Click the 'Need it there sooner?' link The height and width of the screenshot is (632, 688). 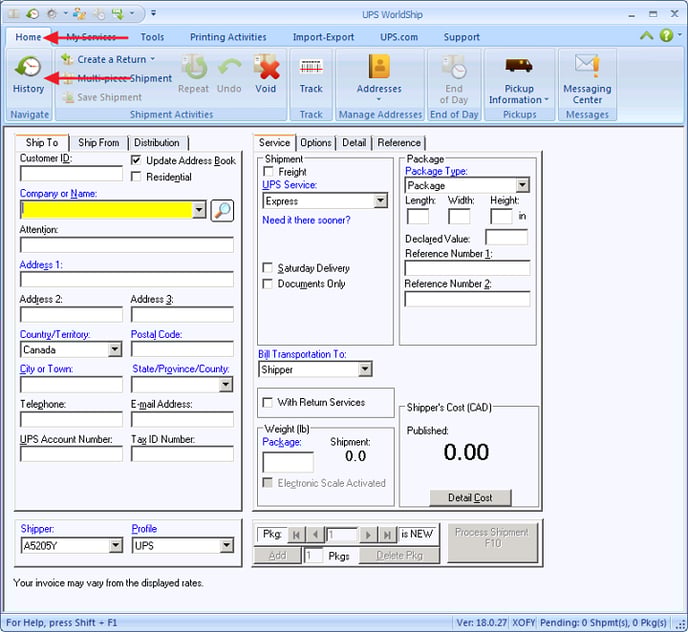click(x=306, y=220)
